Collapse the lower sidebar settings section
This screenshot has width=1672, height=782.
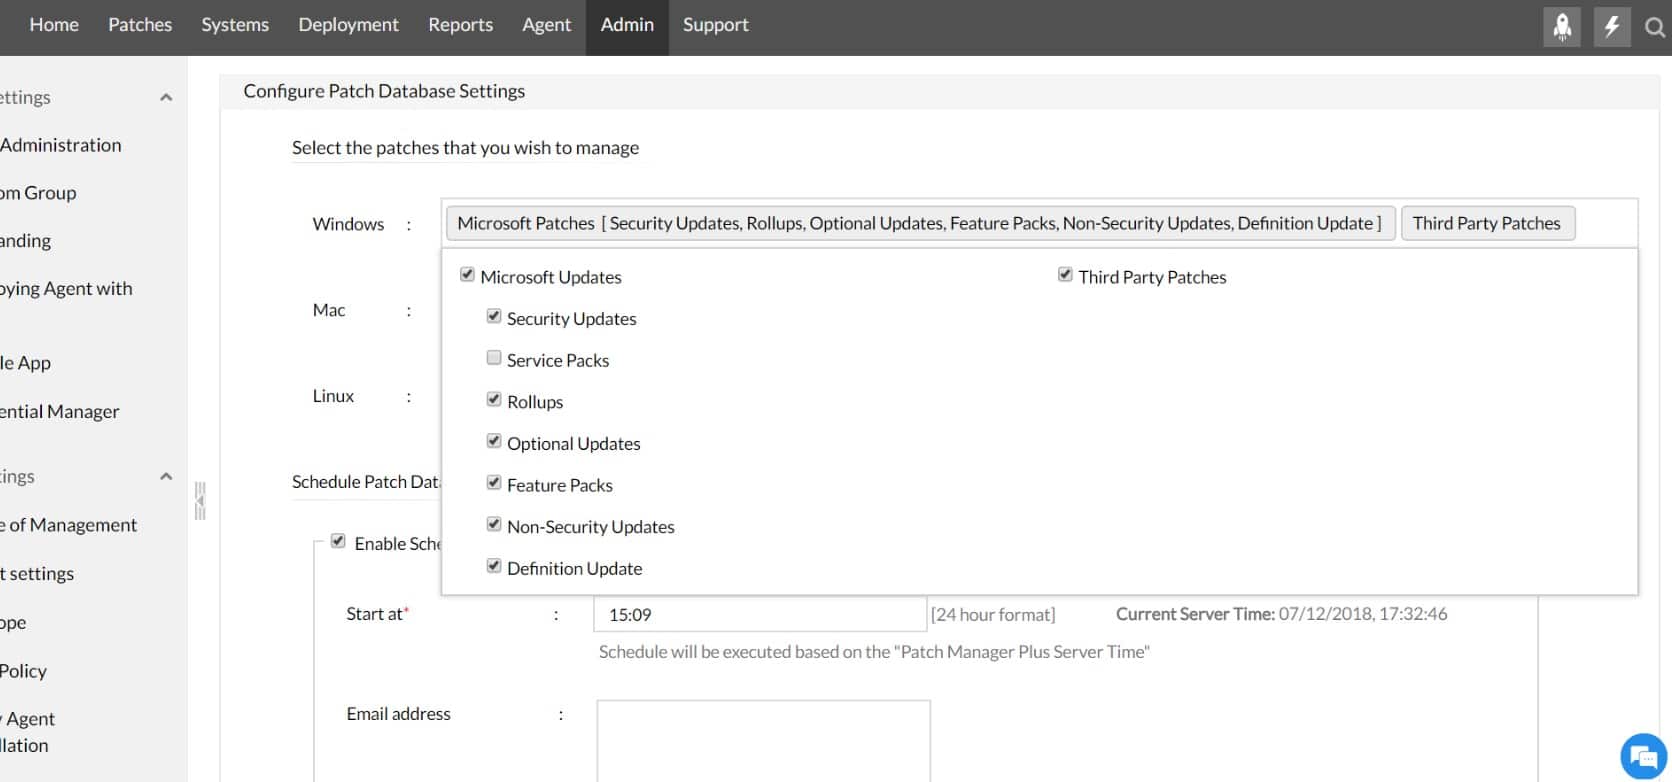click(x=166, y=477)
